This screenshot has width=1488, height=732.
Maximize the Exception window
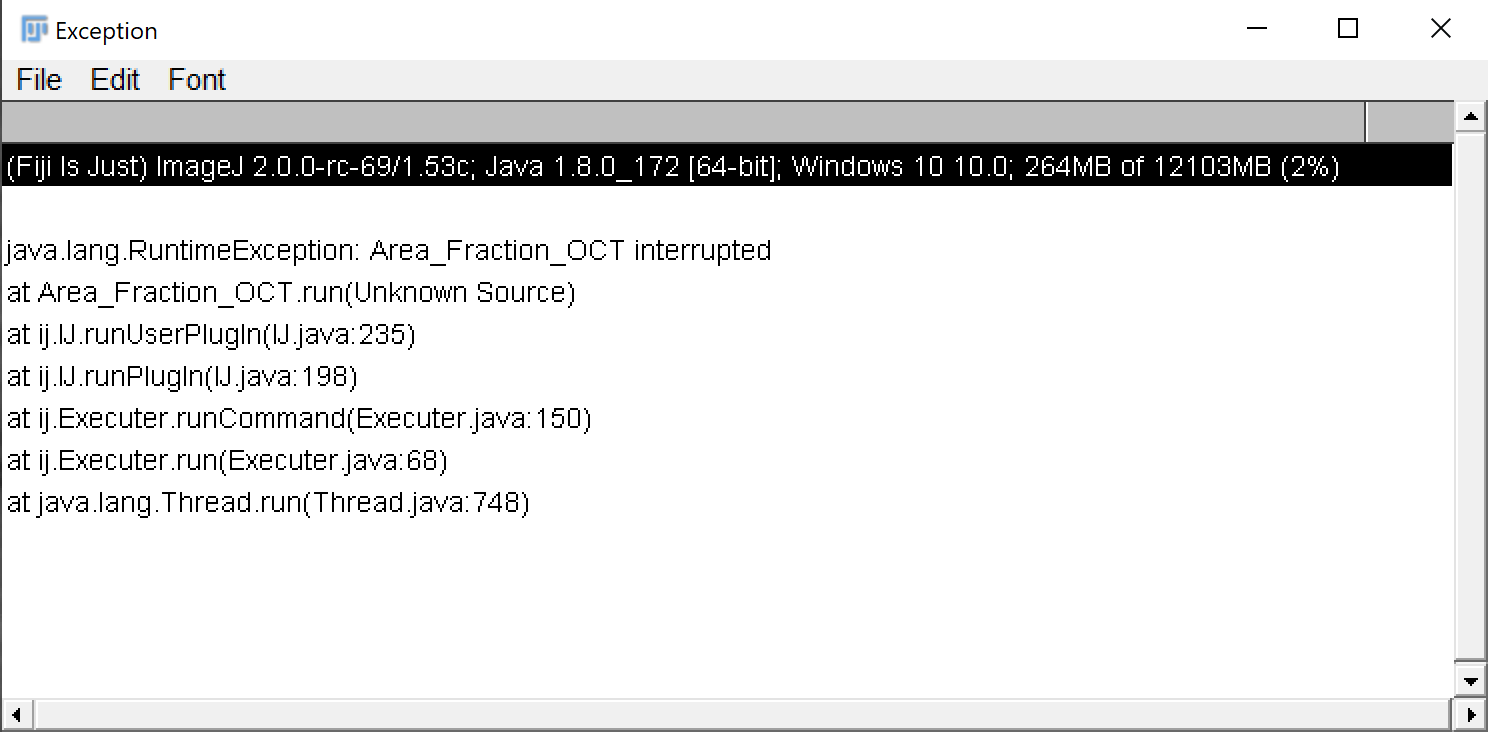1348,29
